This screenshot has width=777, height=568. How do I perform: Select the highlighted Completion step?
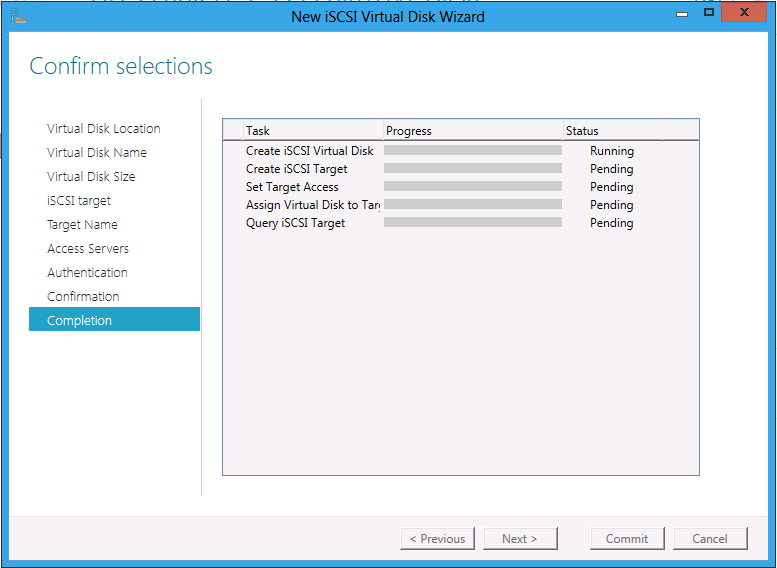(114, 319)
